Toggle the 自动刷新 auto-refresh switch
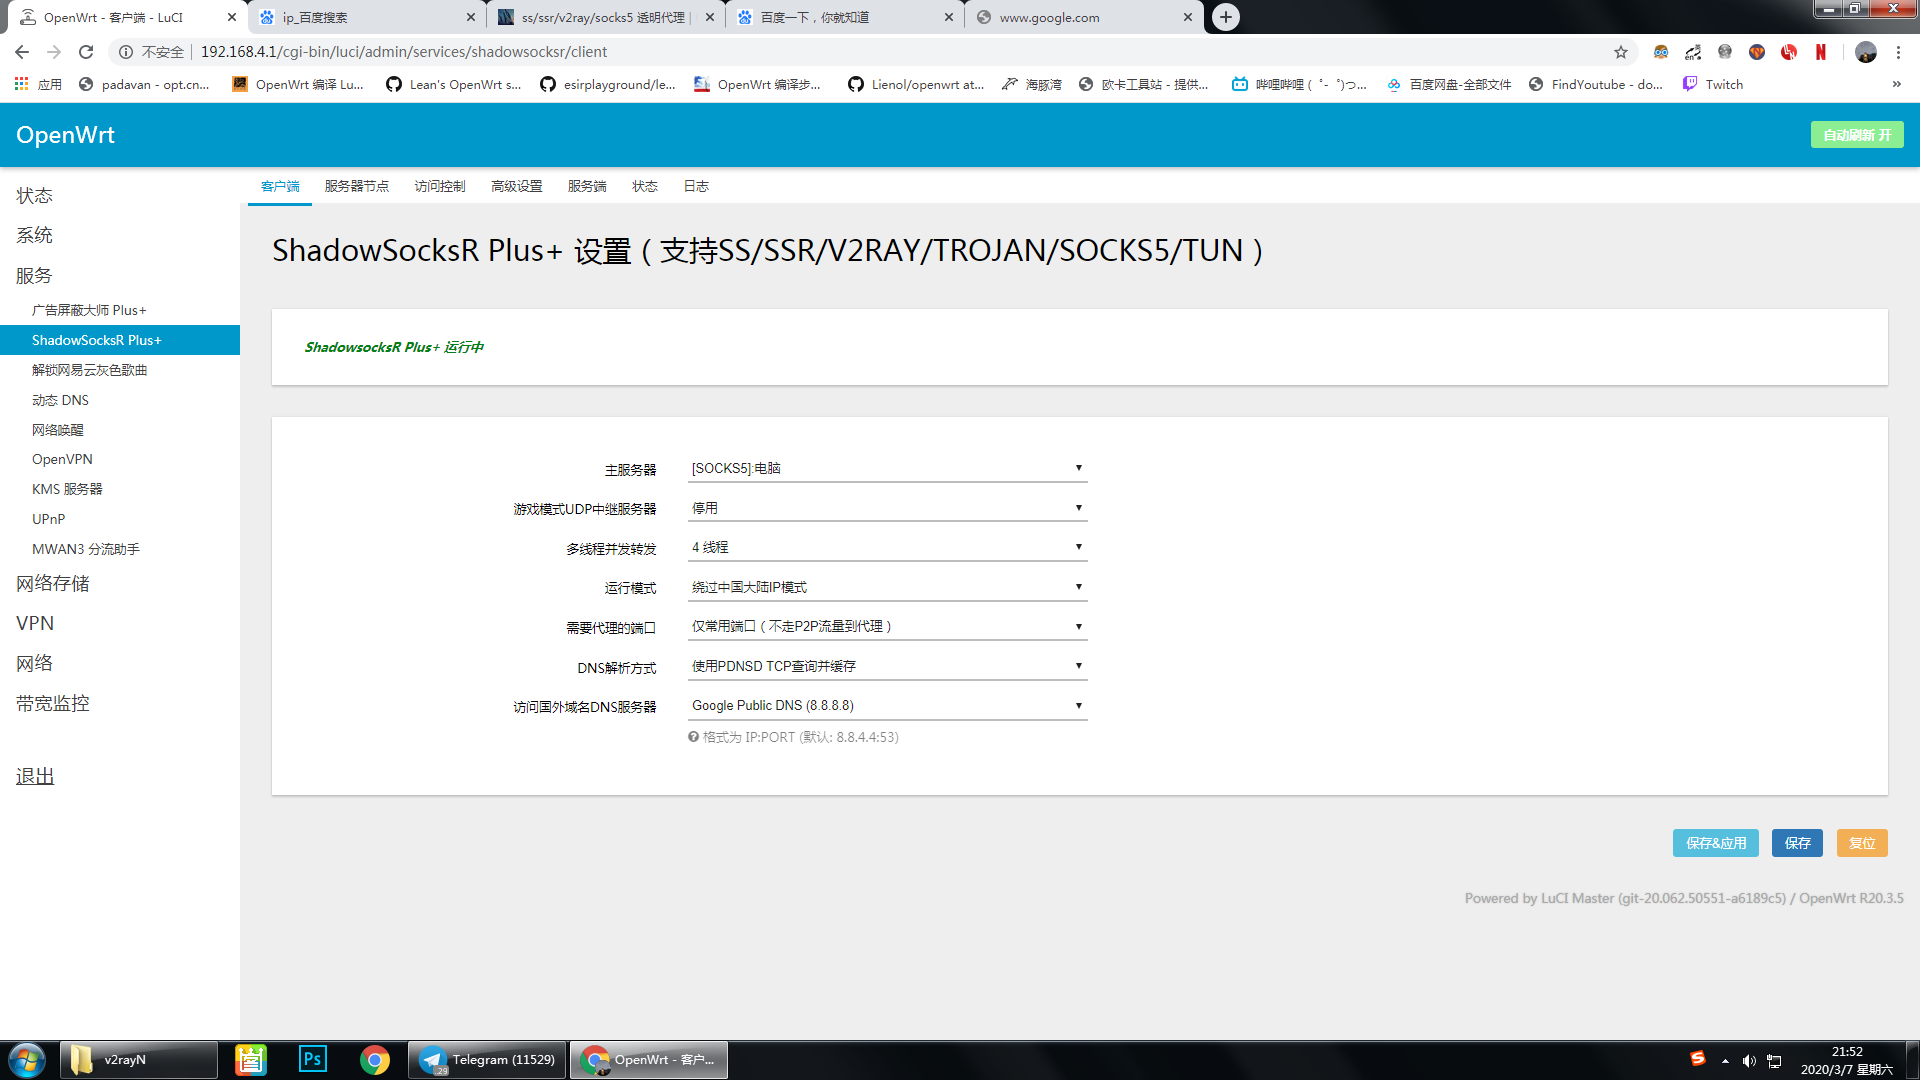 pos(1856,134)
